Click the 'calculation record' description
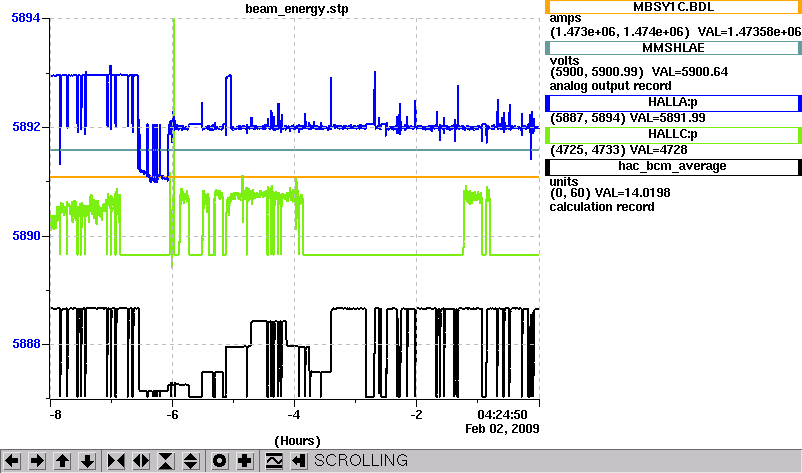The height and width of the screenshot is (473, 802). coord(602,207)
